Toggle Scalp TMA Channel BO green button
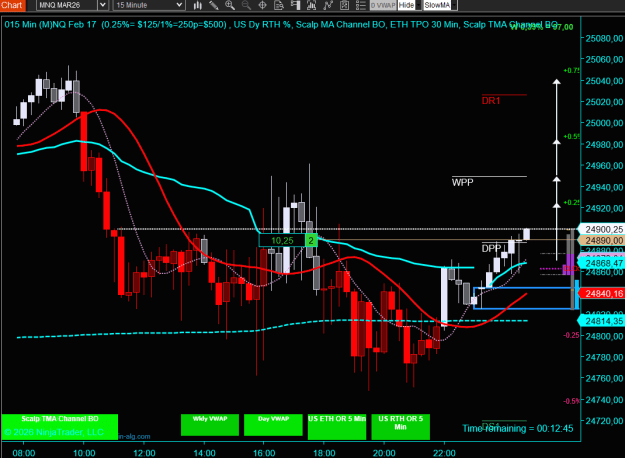 click(x=60, y=427)
